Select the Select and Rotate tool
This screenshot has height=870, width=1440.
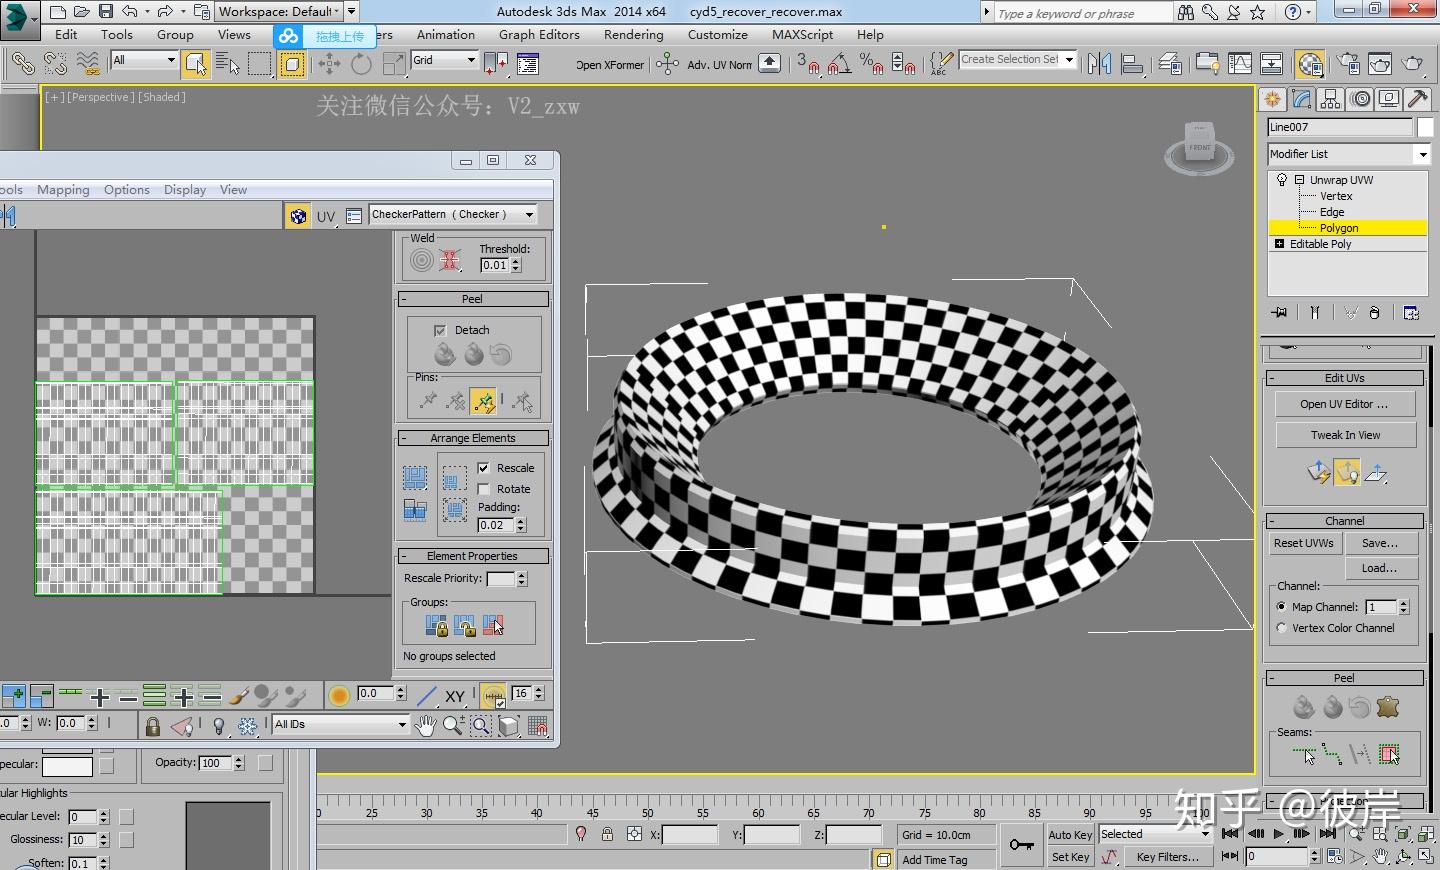(x=361, y=65)
